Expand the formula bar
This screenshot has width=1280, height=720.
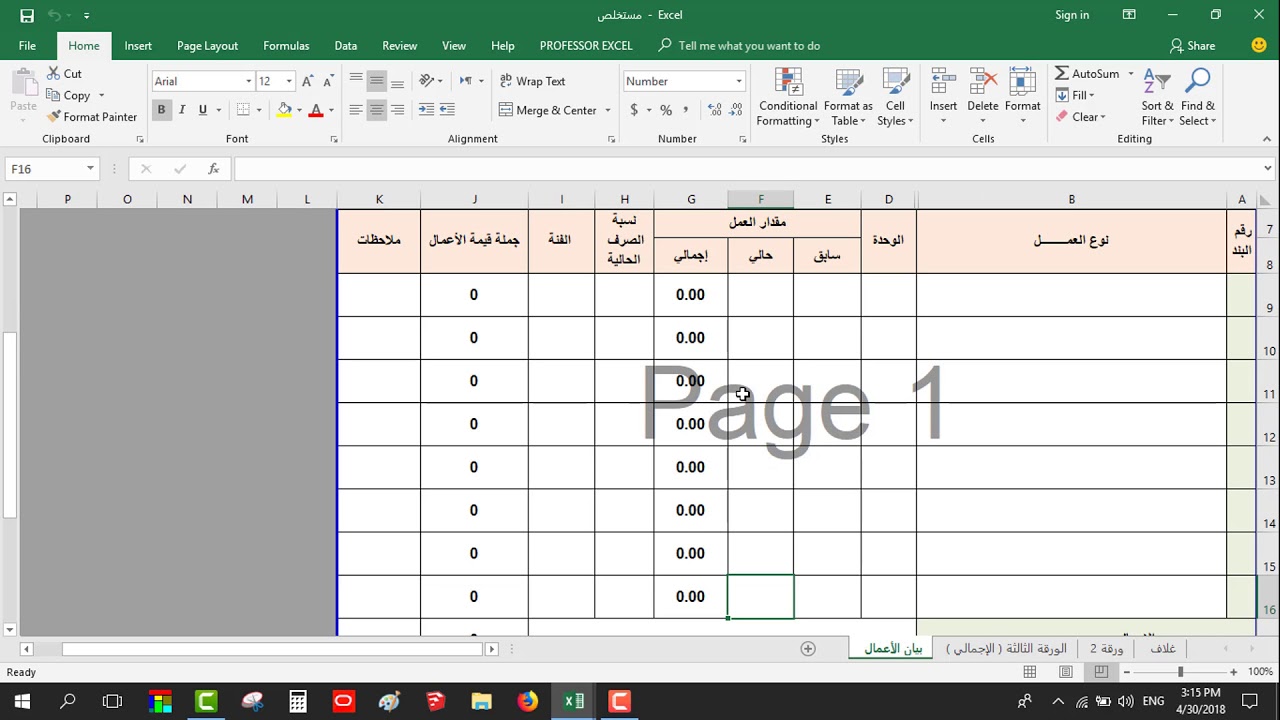click(x=1267, y=169)
